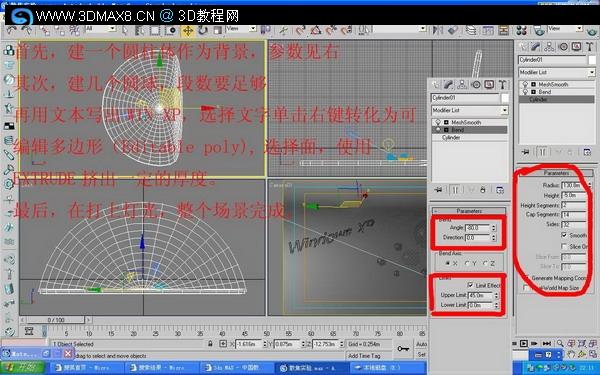Activate the Select and Scale tool
The image size is (600, 375).
coord(217,31)
